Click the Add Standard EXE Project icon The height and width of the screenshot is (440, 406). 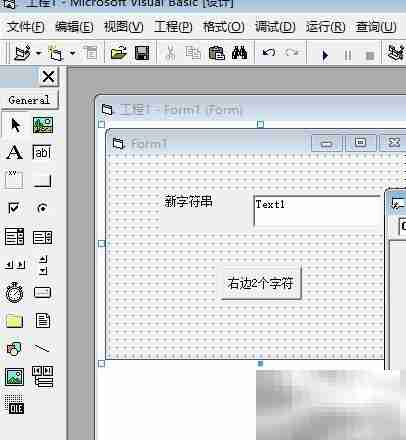[x=22, y=53]
